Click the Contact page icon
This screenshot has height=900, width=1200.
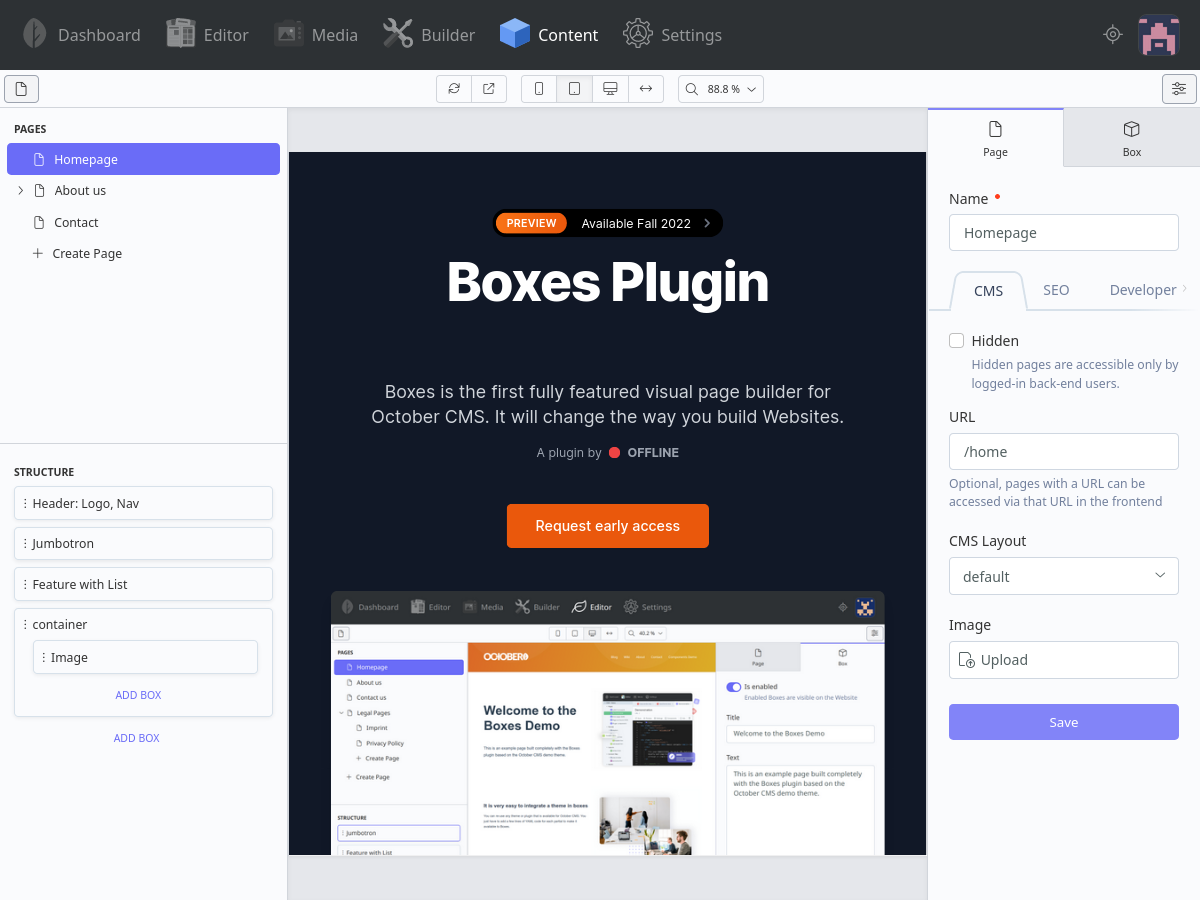[39, 222]
